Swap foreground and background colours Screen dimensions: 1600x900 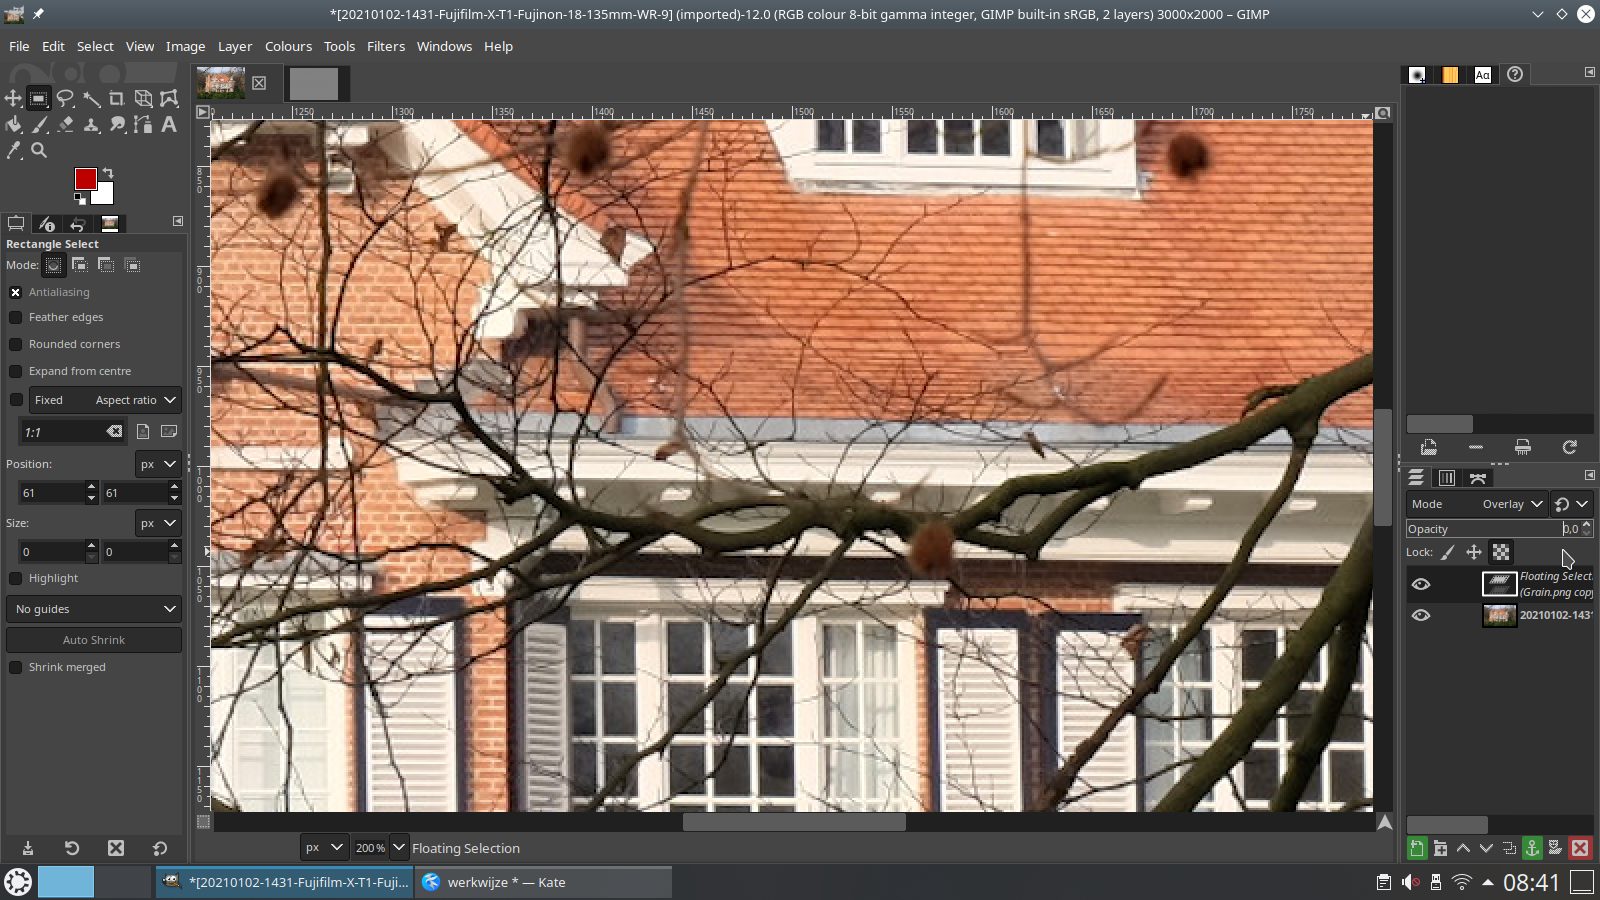(108, 173)
